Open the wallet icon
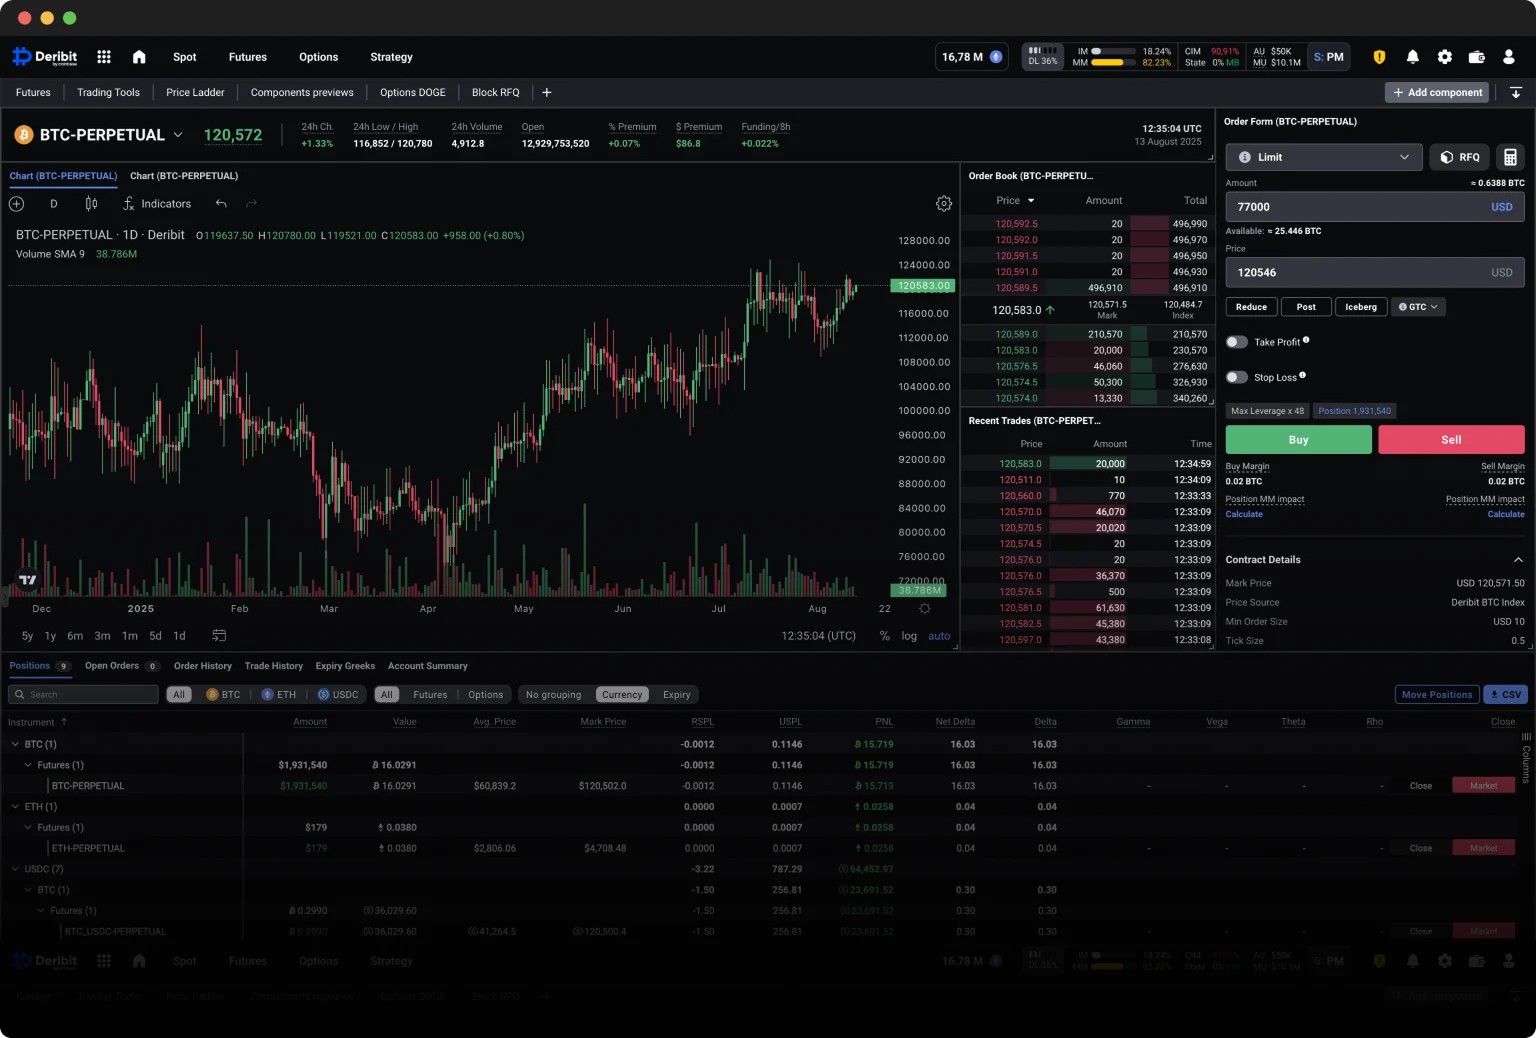 [1476, 57]
